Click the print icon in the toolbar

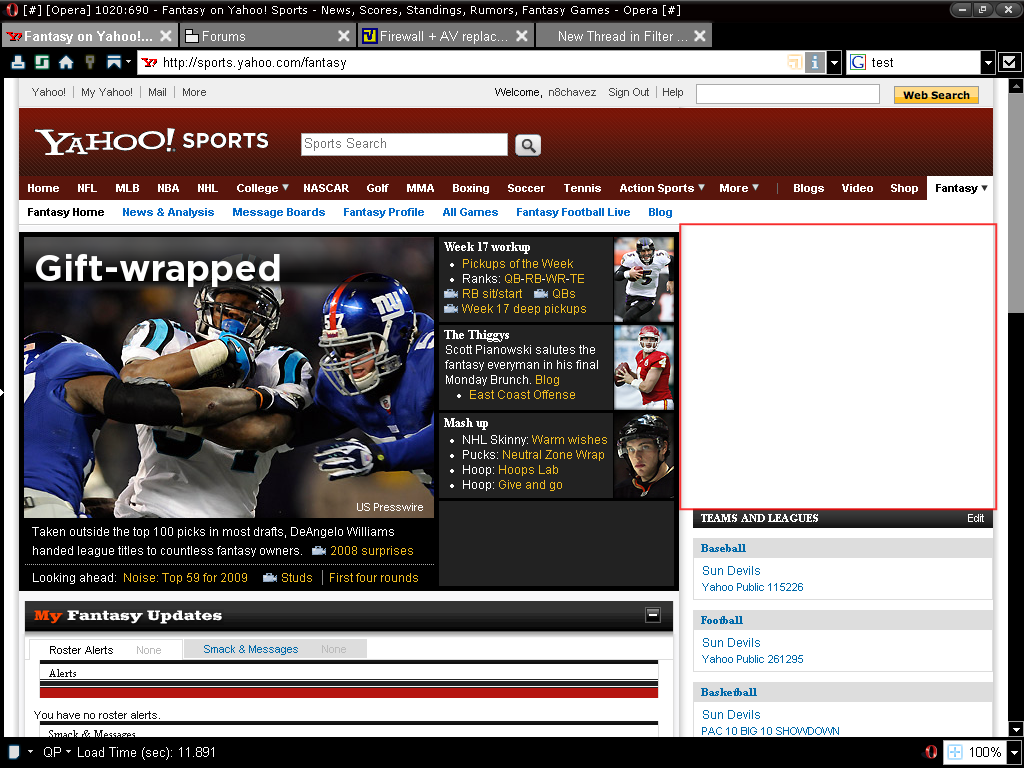18,62
